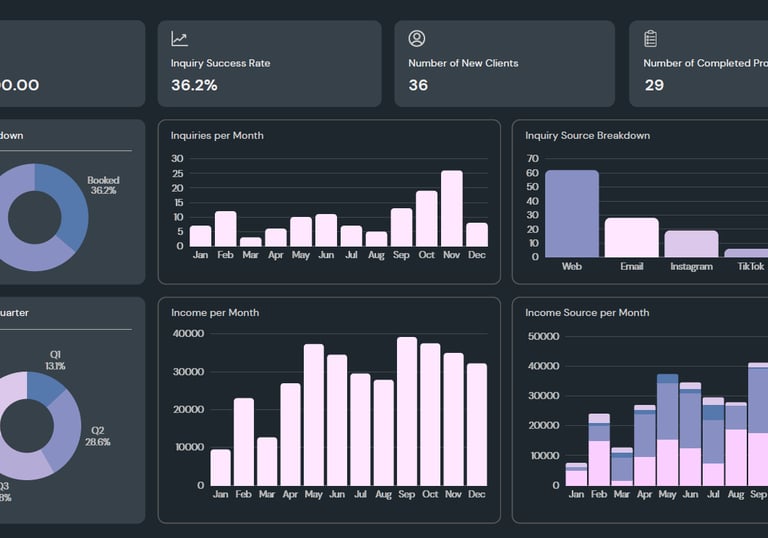This screenshot has width=768, height=538.
Task: Click the September bar in Income per Month
Action: (x=407, y=411)
